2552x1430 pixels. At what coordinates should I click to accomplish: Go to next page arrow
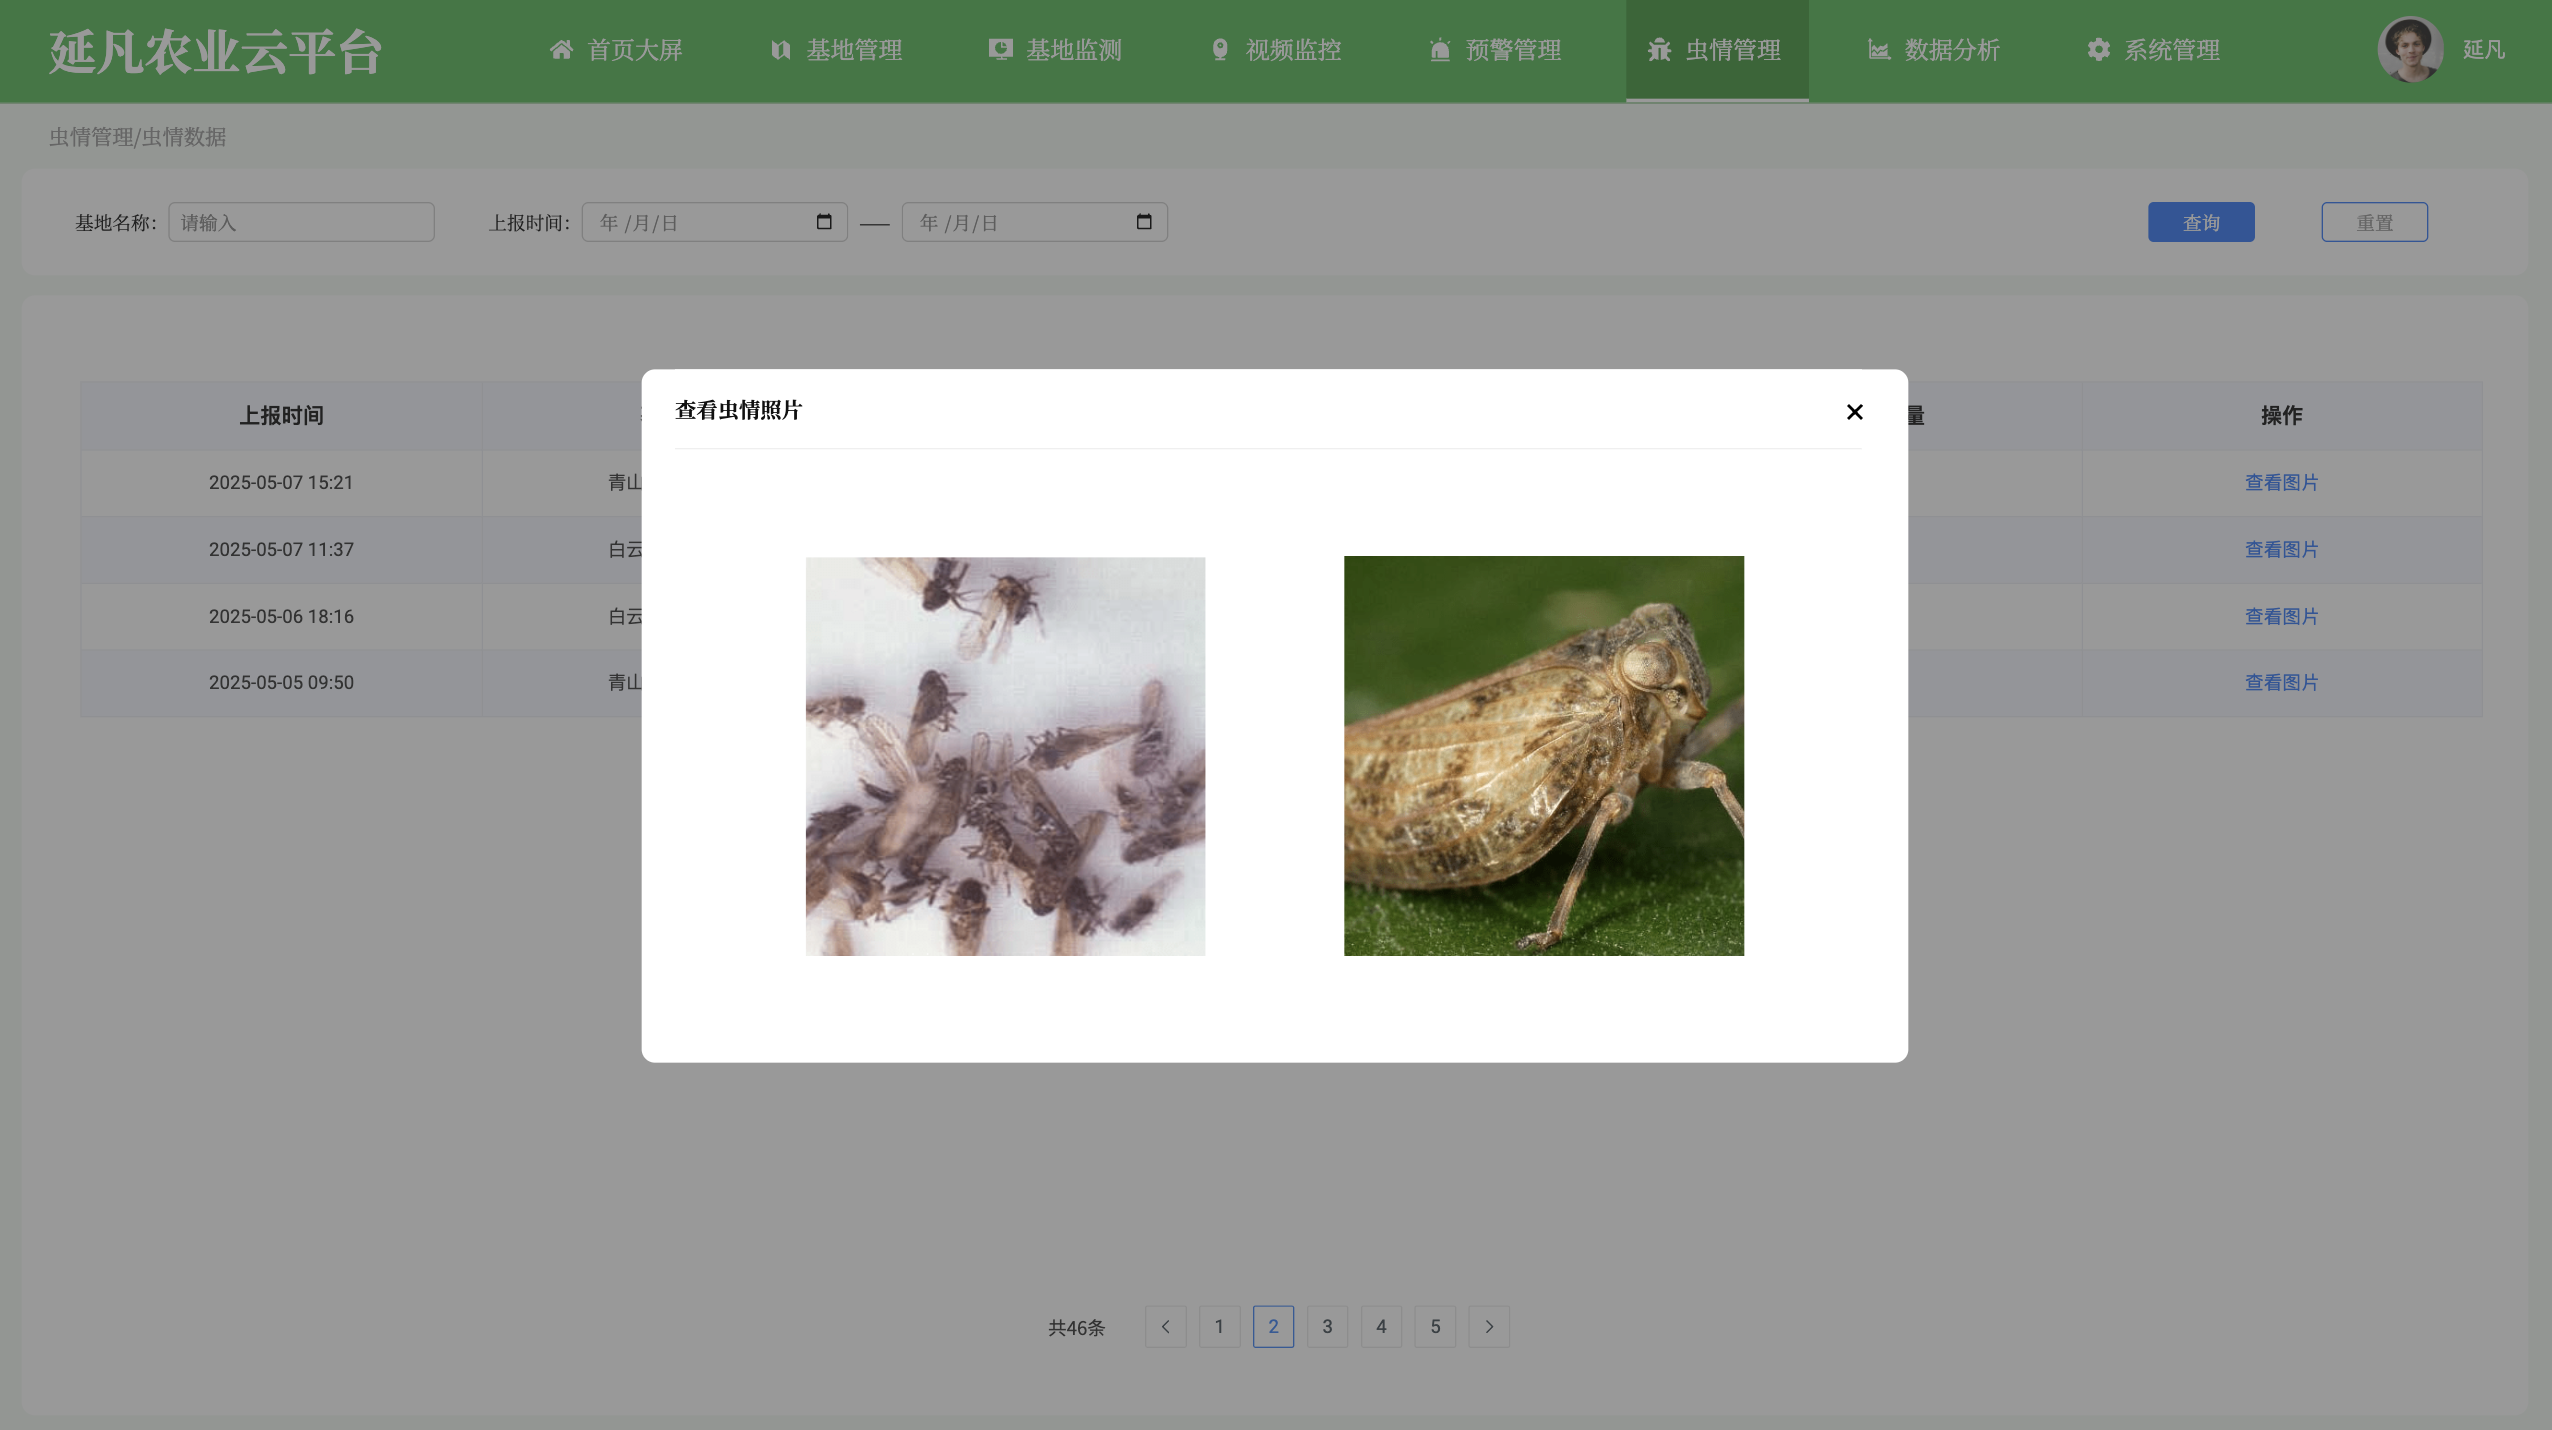click(x=1489, y=1327)
